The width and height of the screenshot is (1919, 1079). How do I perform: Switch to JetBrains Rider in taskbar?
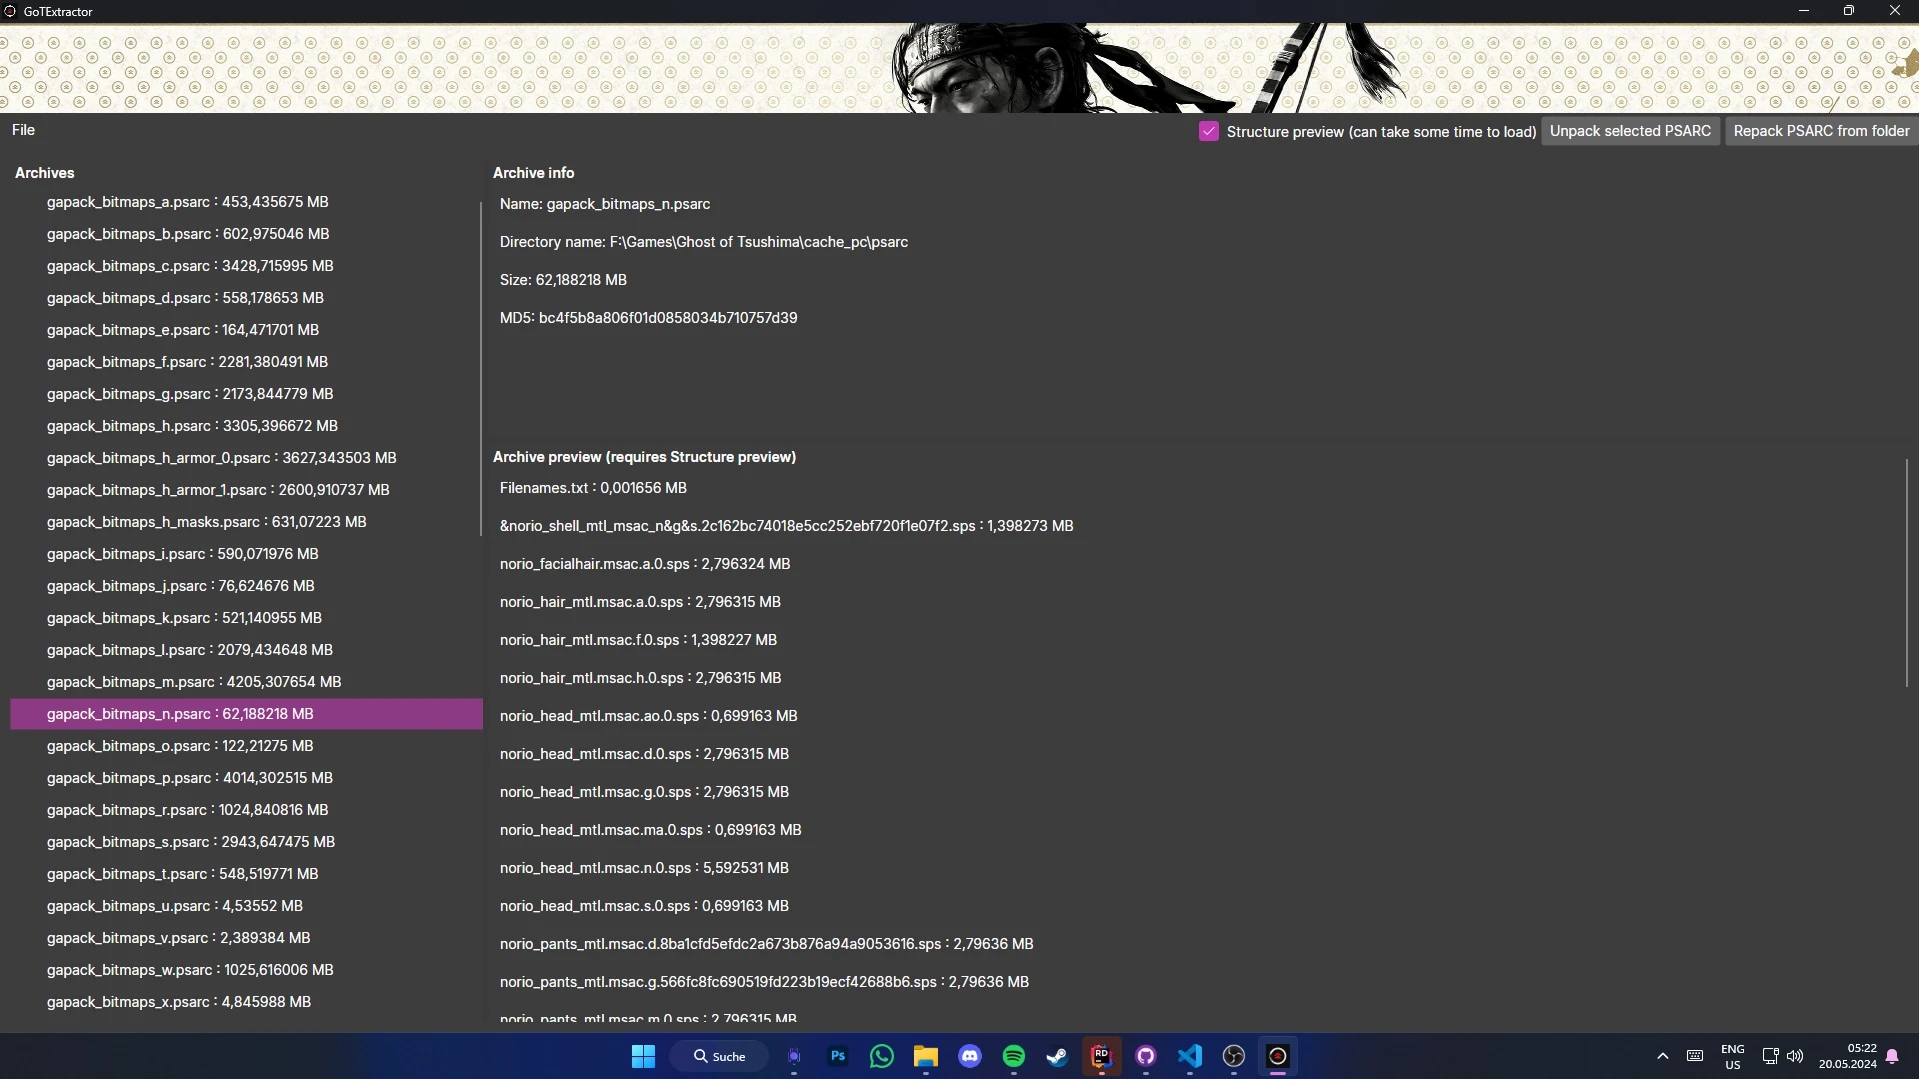[x=1101, y=1056]
